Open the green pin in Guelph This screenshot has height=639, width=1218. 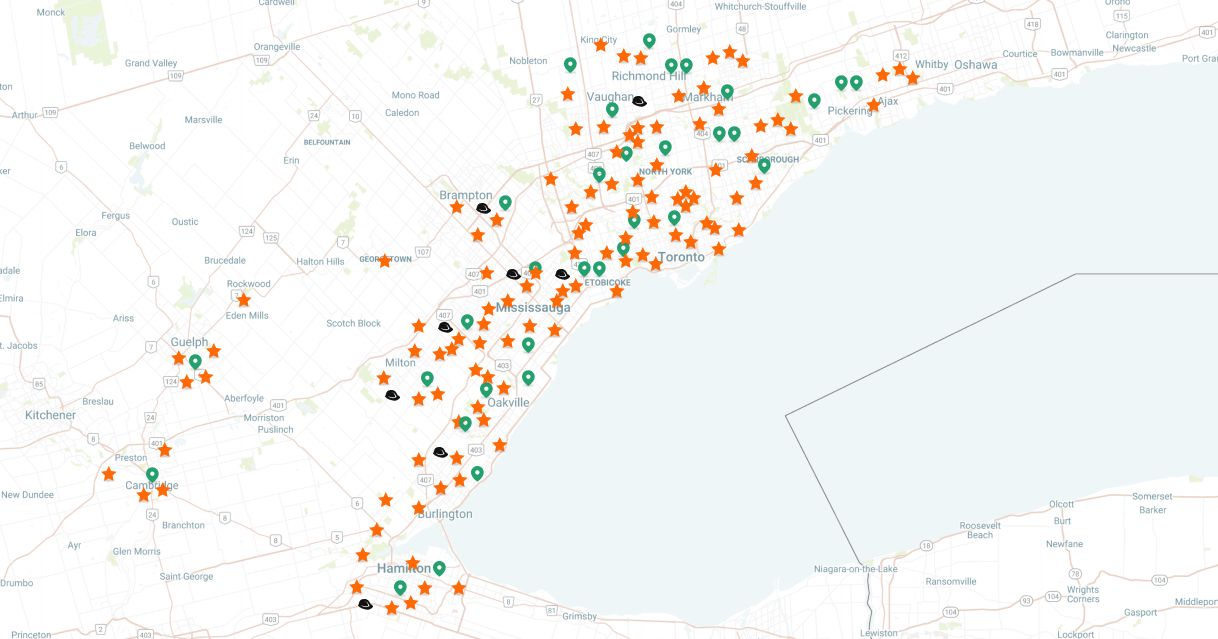(x=195, y=361)
